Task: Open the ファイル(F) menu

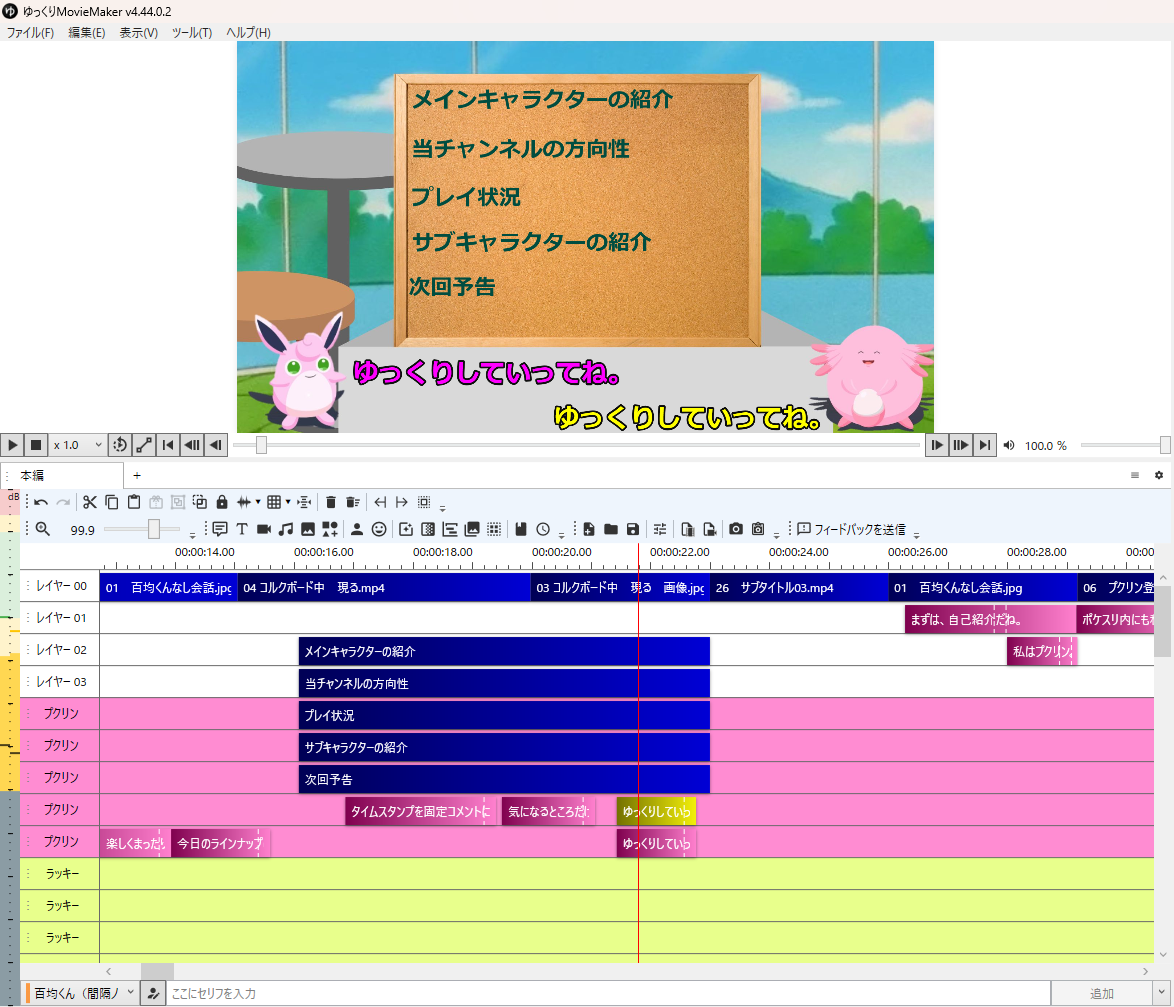Action: coord(30,32)
